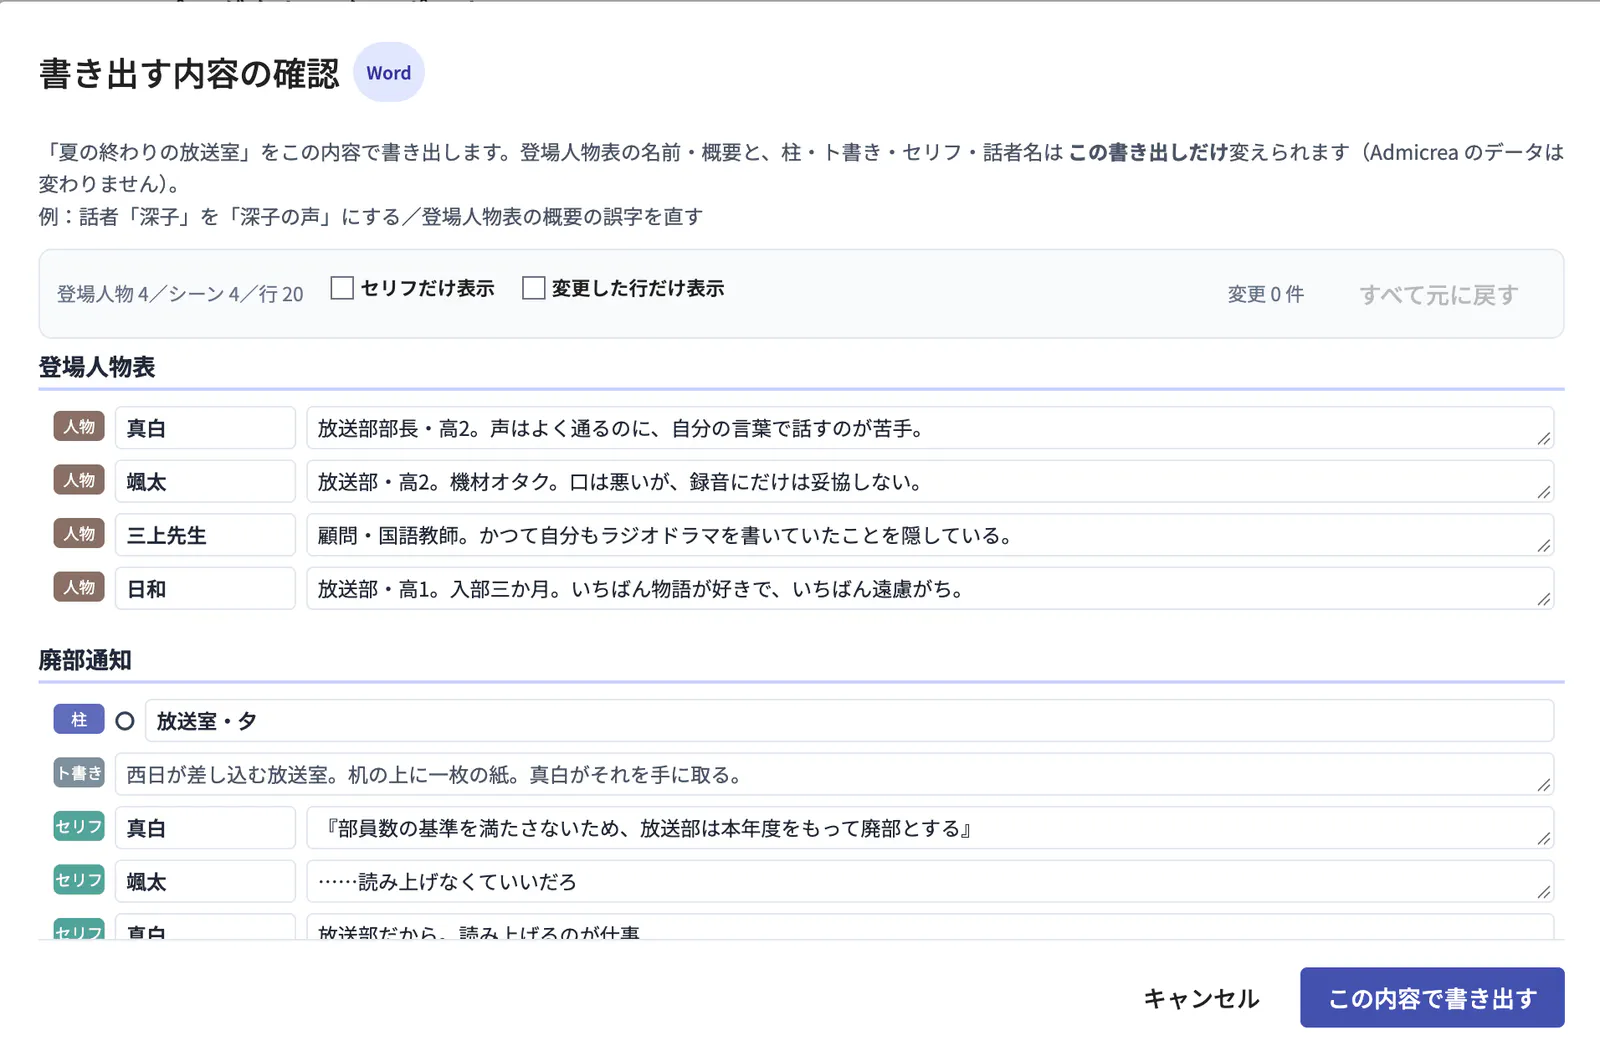Edit the line 『部員数の基準を満たさないため
1600x1046 pixels.
pos(930,828)
